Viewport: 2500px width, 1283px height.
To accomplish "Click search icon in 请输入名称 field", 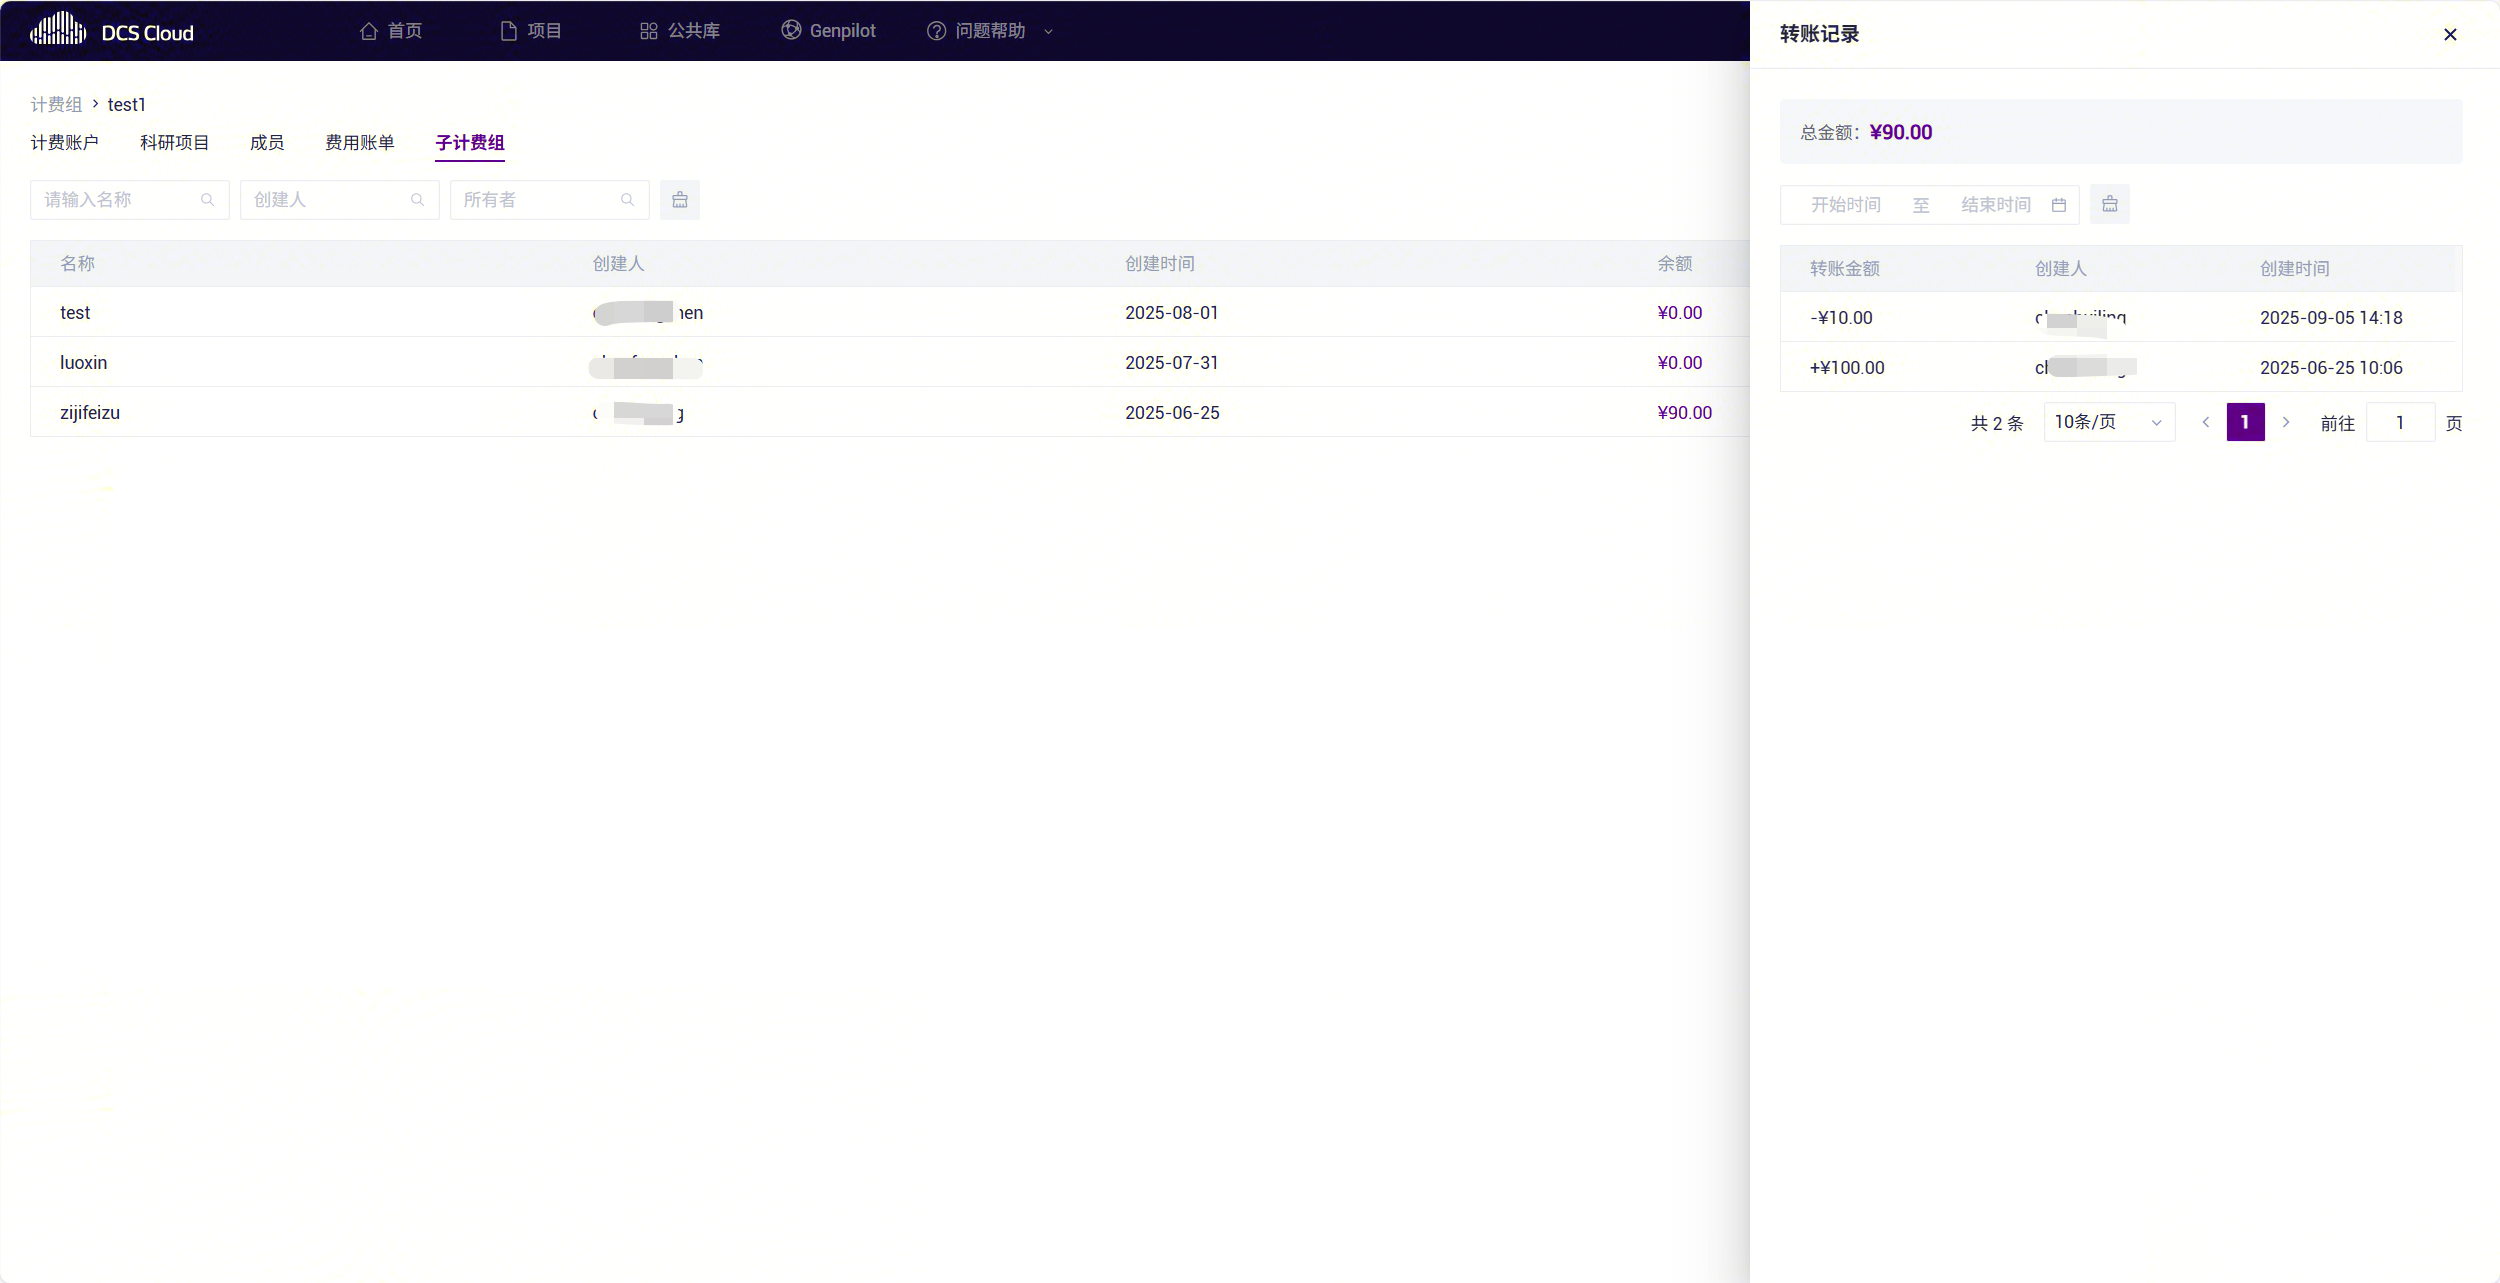I will coord(208,200).
